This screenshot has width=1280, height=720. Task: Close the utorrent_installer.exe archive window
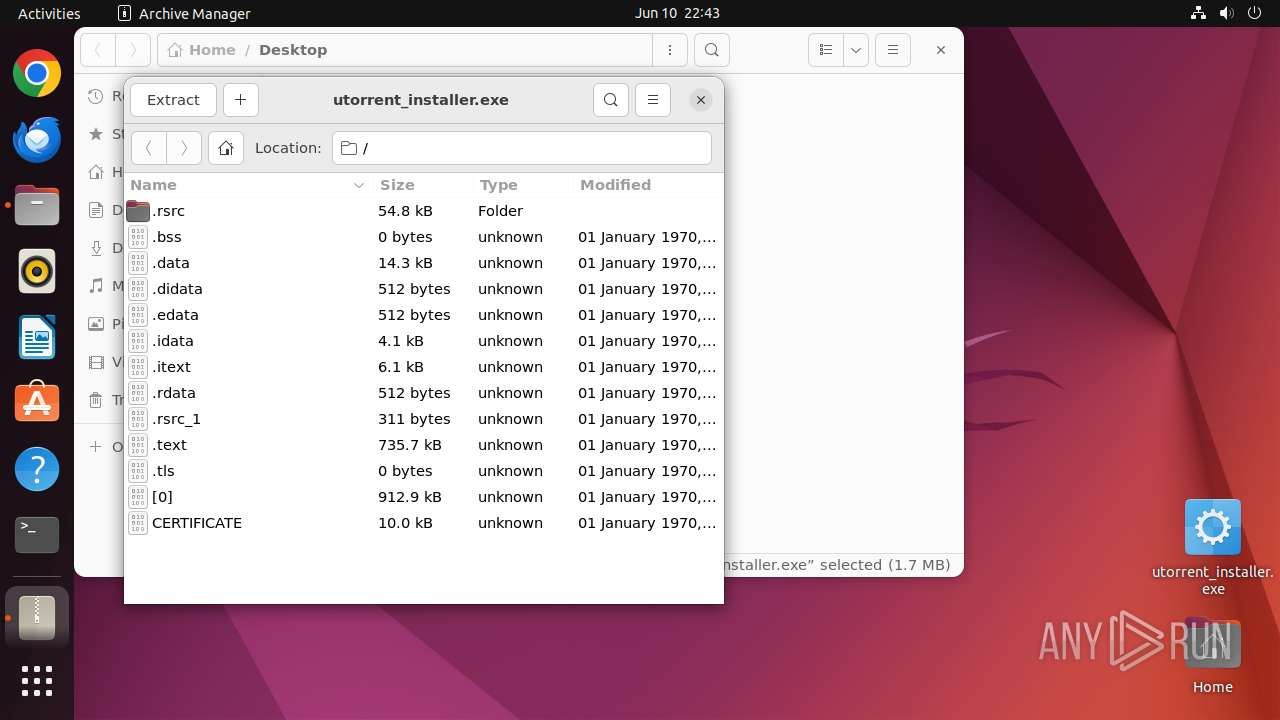pos(701,100)
